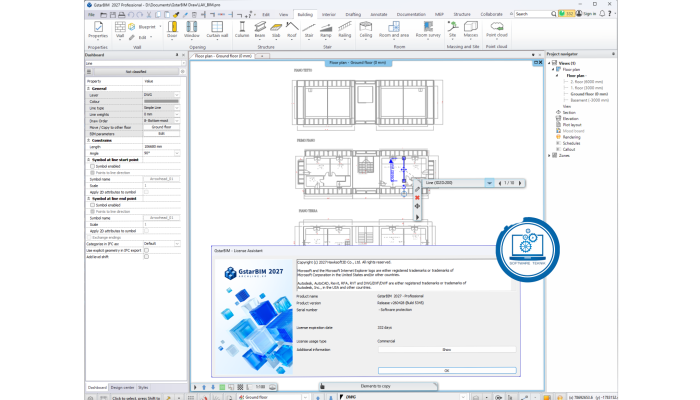Click the Not classified button

tap(136, 71)
